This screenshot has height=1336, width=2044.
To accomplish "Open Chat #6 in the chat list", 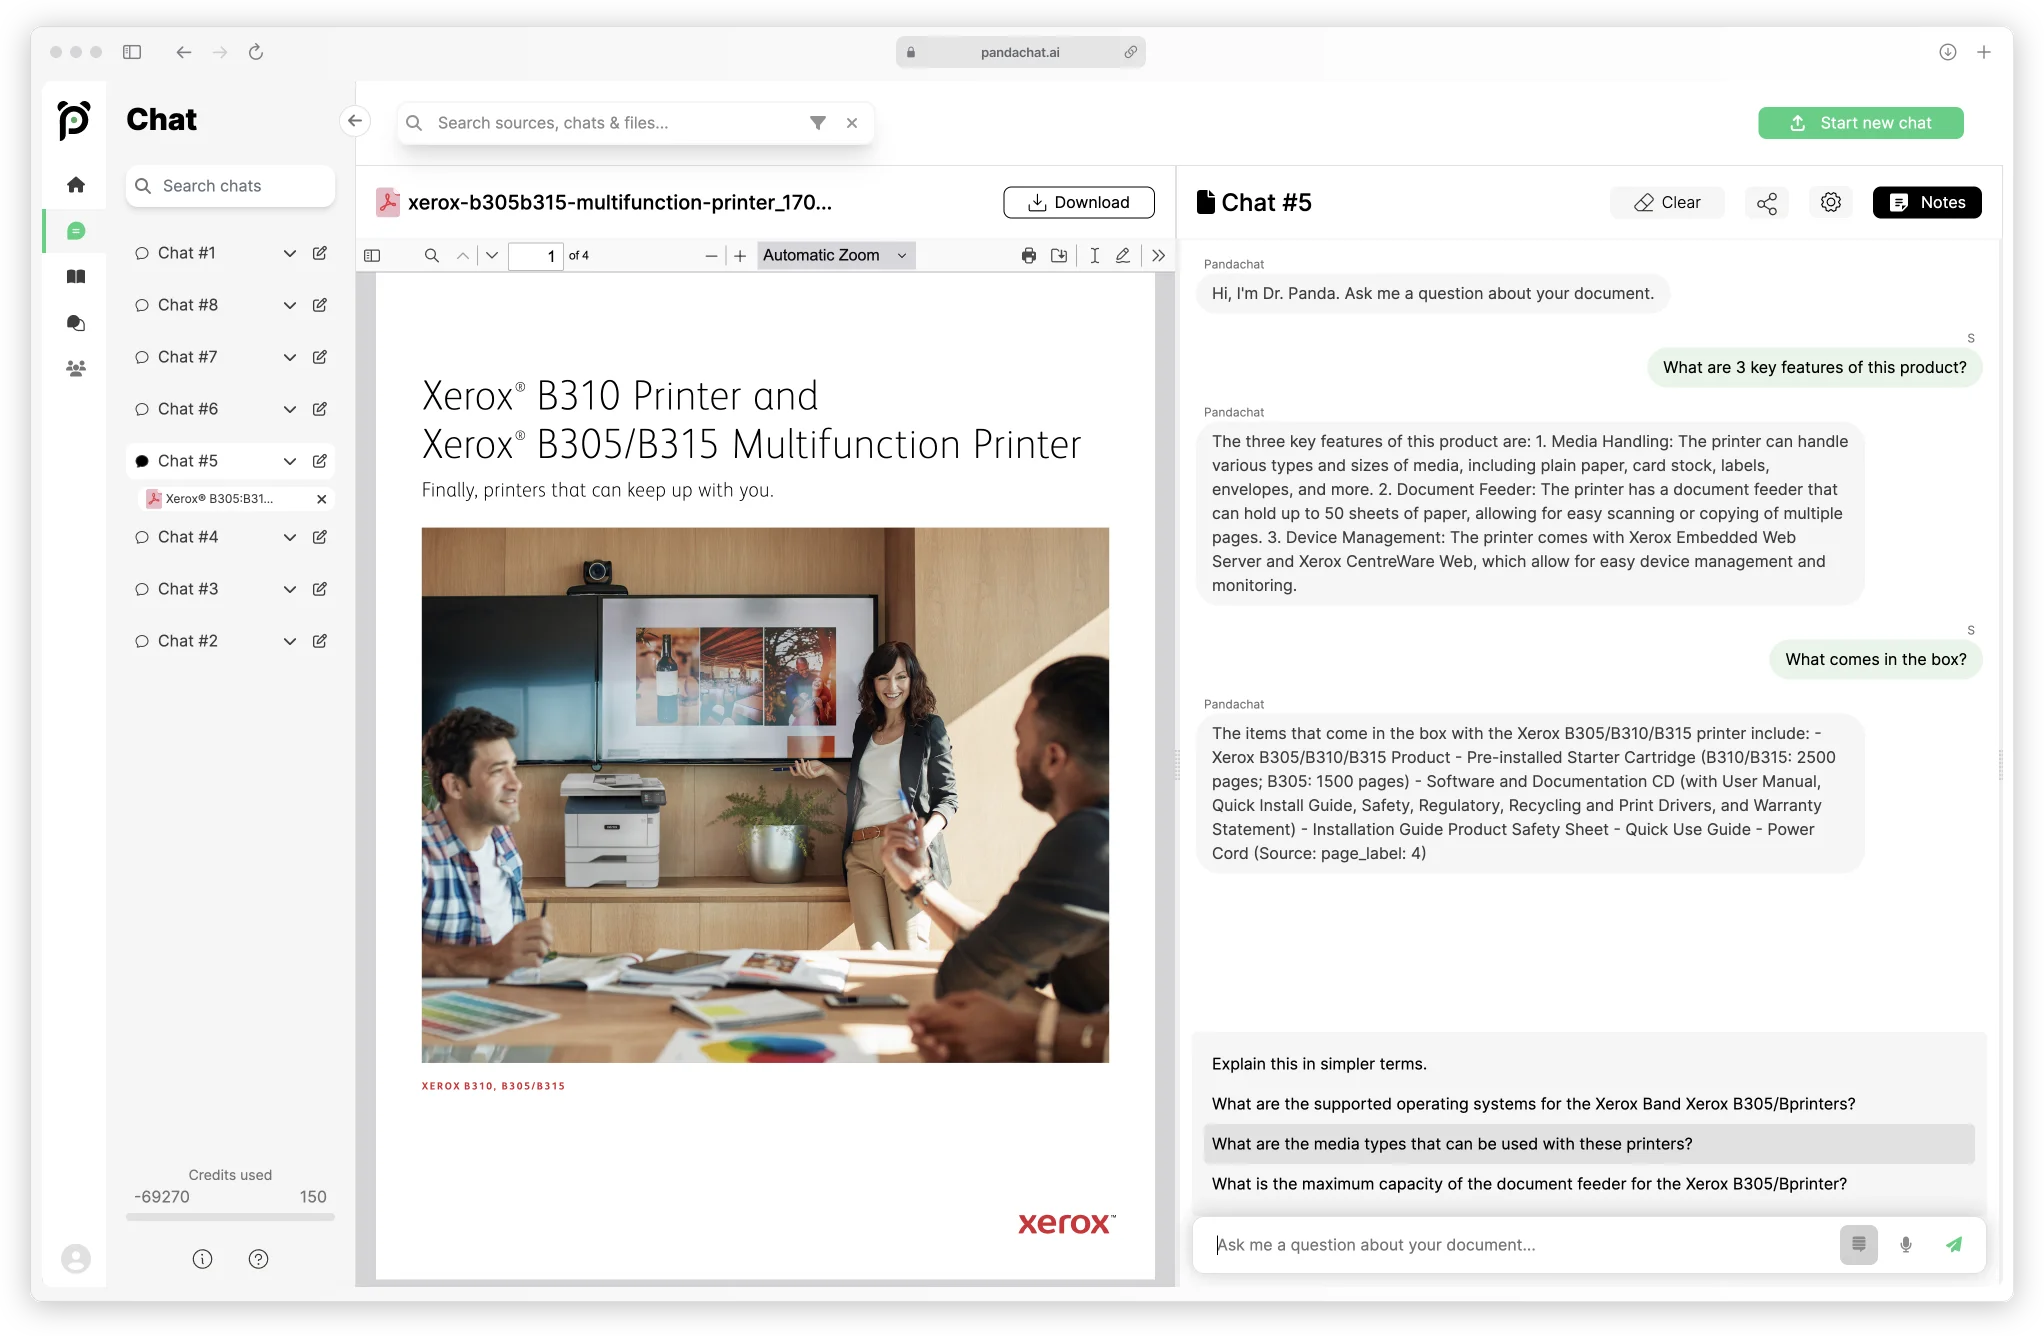I will (188, 409).
